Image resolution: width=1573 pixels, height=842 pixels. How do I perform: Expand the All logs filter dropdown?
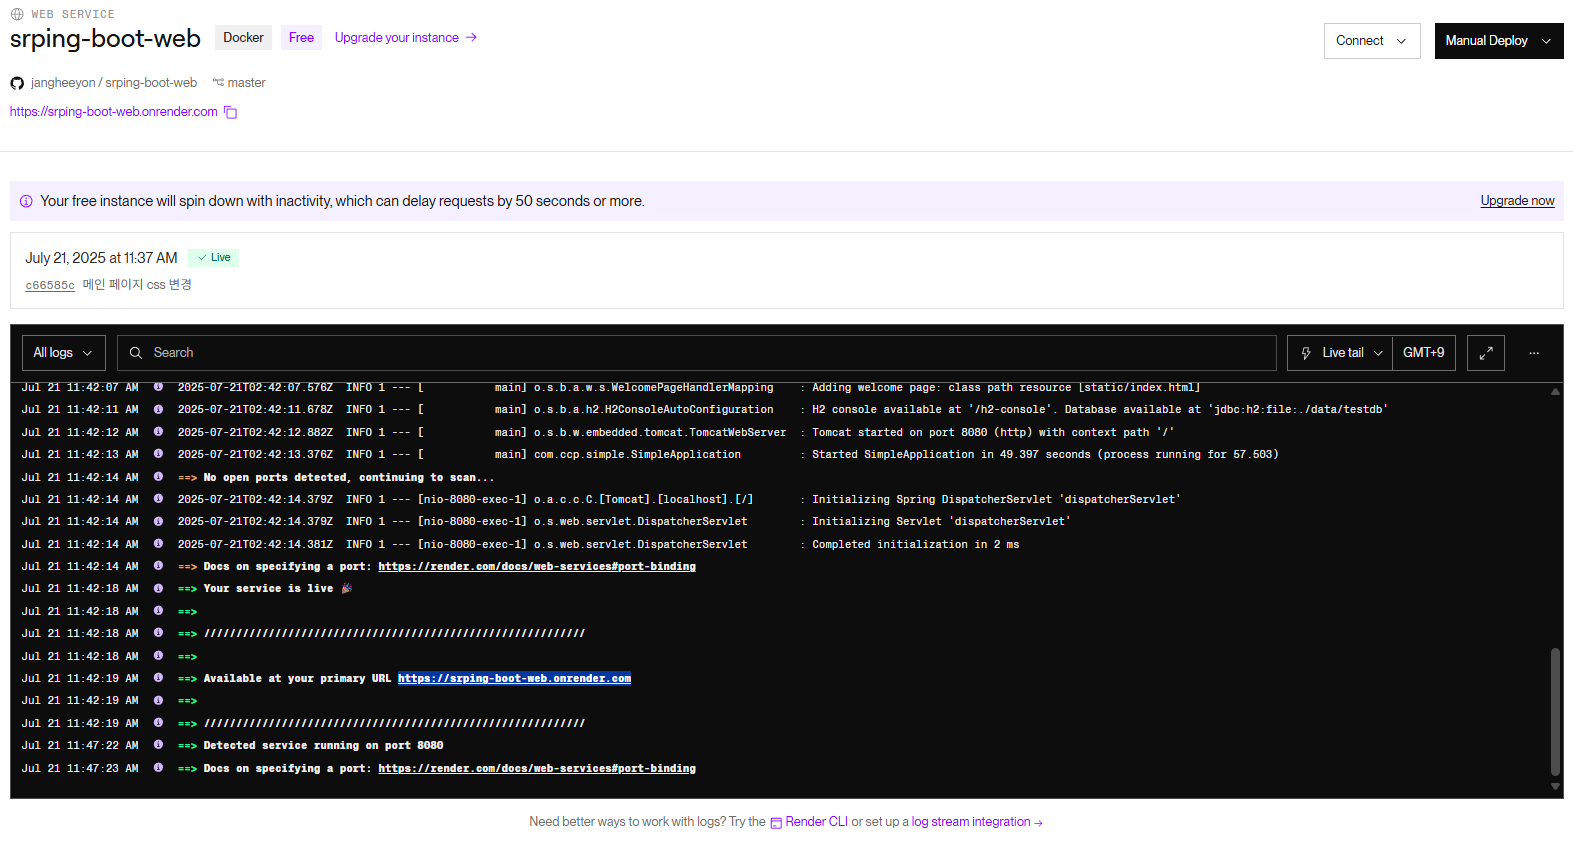click(x=64, y=353)
